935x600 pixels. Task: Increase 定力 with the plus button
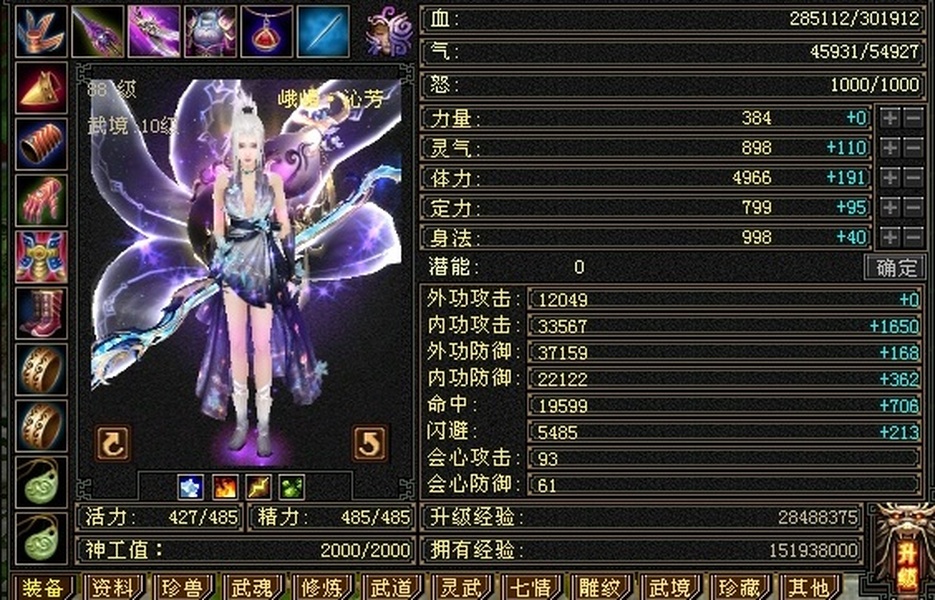click(x=890, y=208)
